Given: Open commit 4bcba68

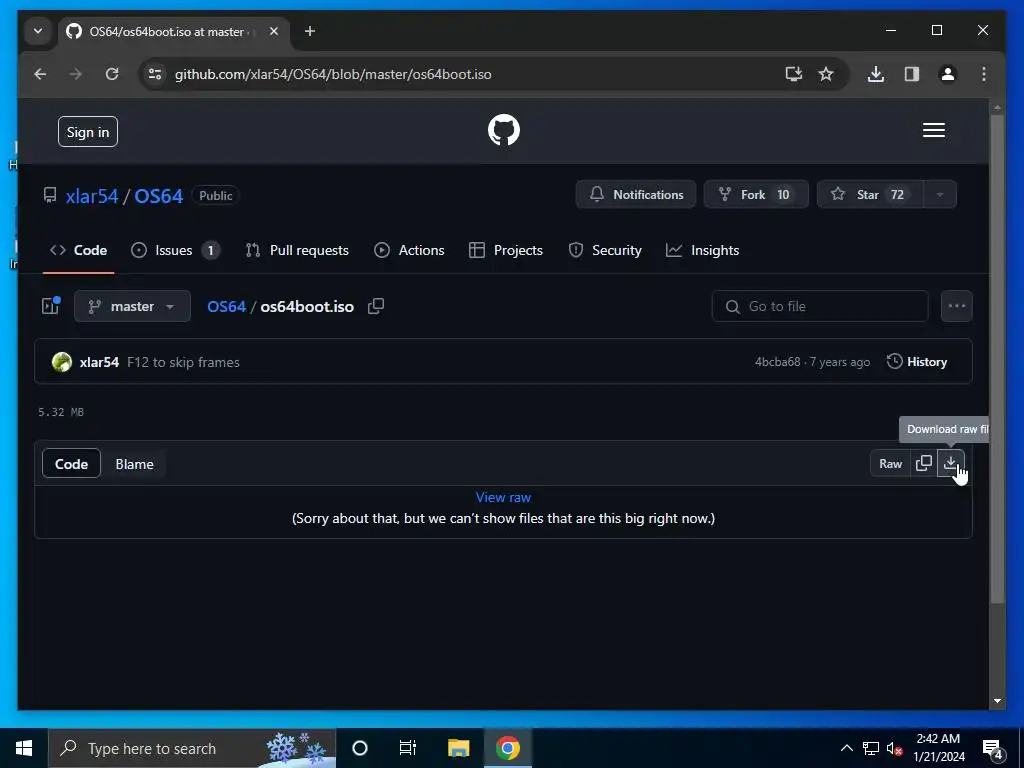Looking at the screenshot, I should coord(777,362).
